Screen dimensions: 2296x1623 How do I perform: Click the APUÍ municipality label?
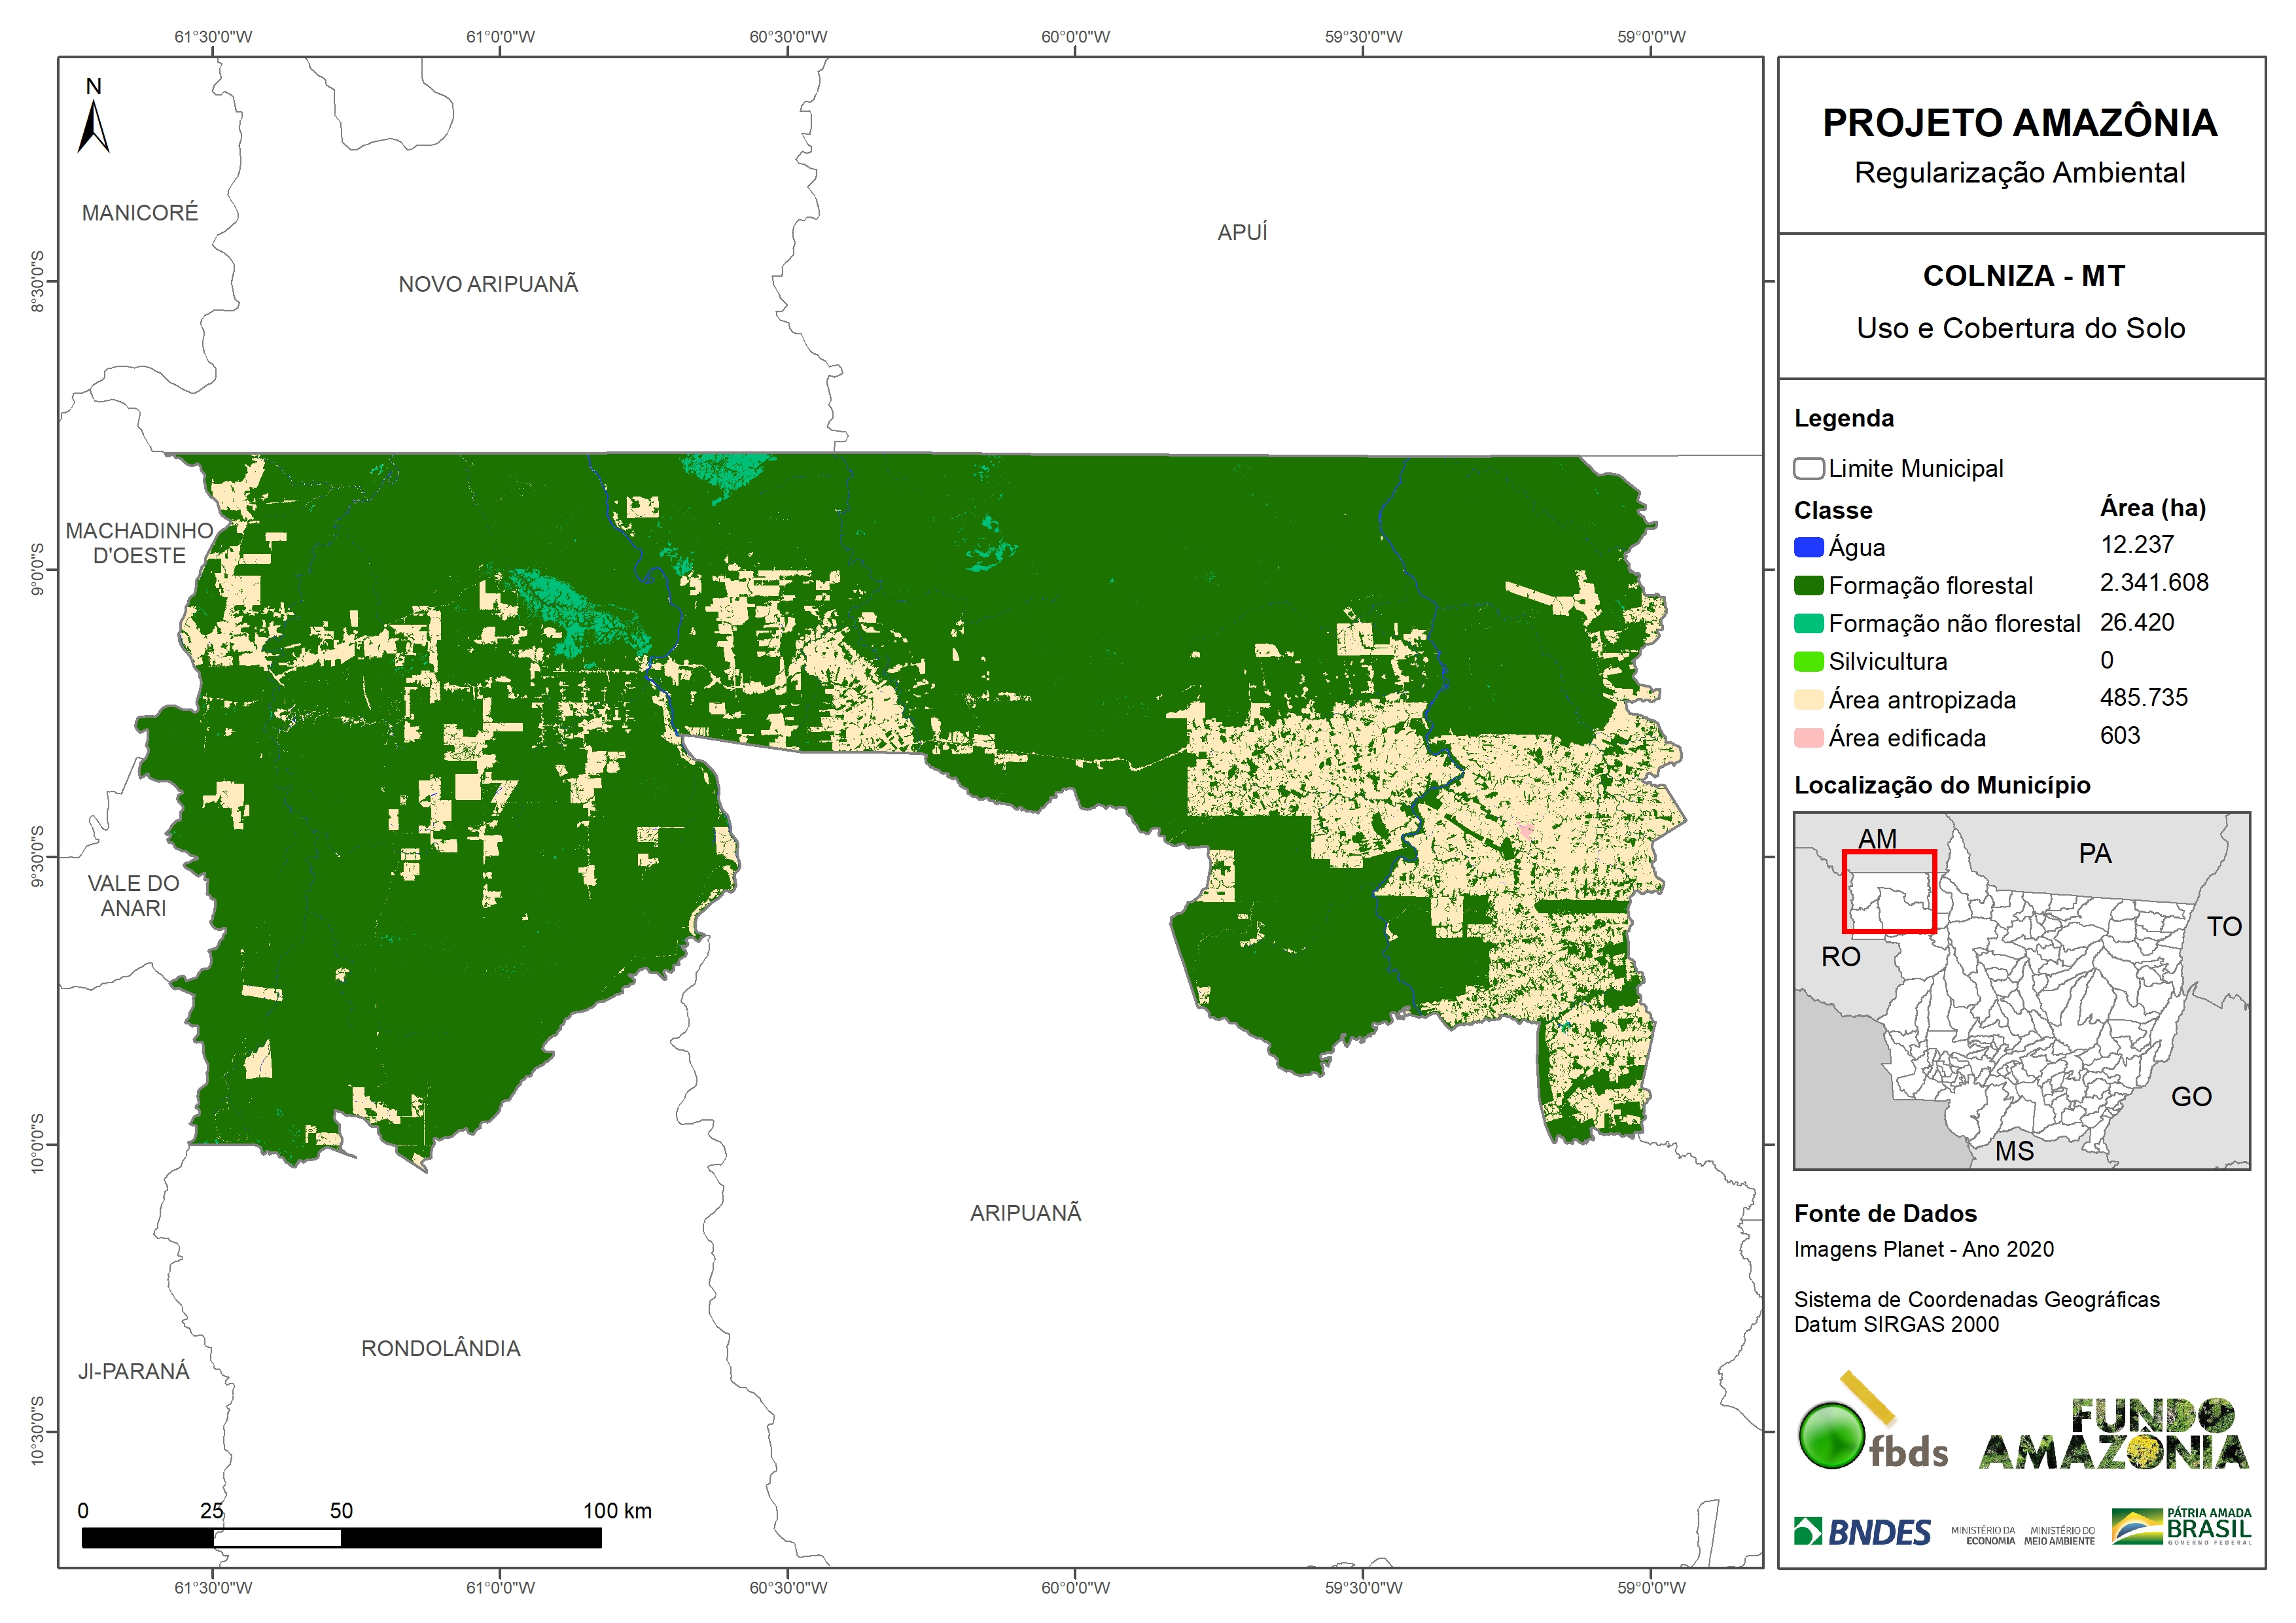[1242, 232]
